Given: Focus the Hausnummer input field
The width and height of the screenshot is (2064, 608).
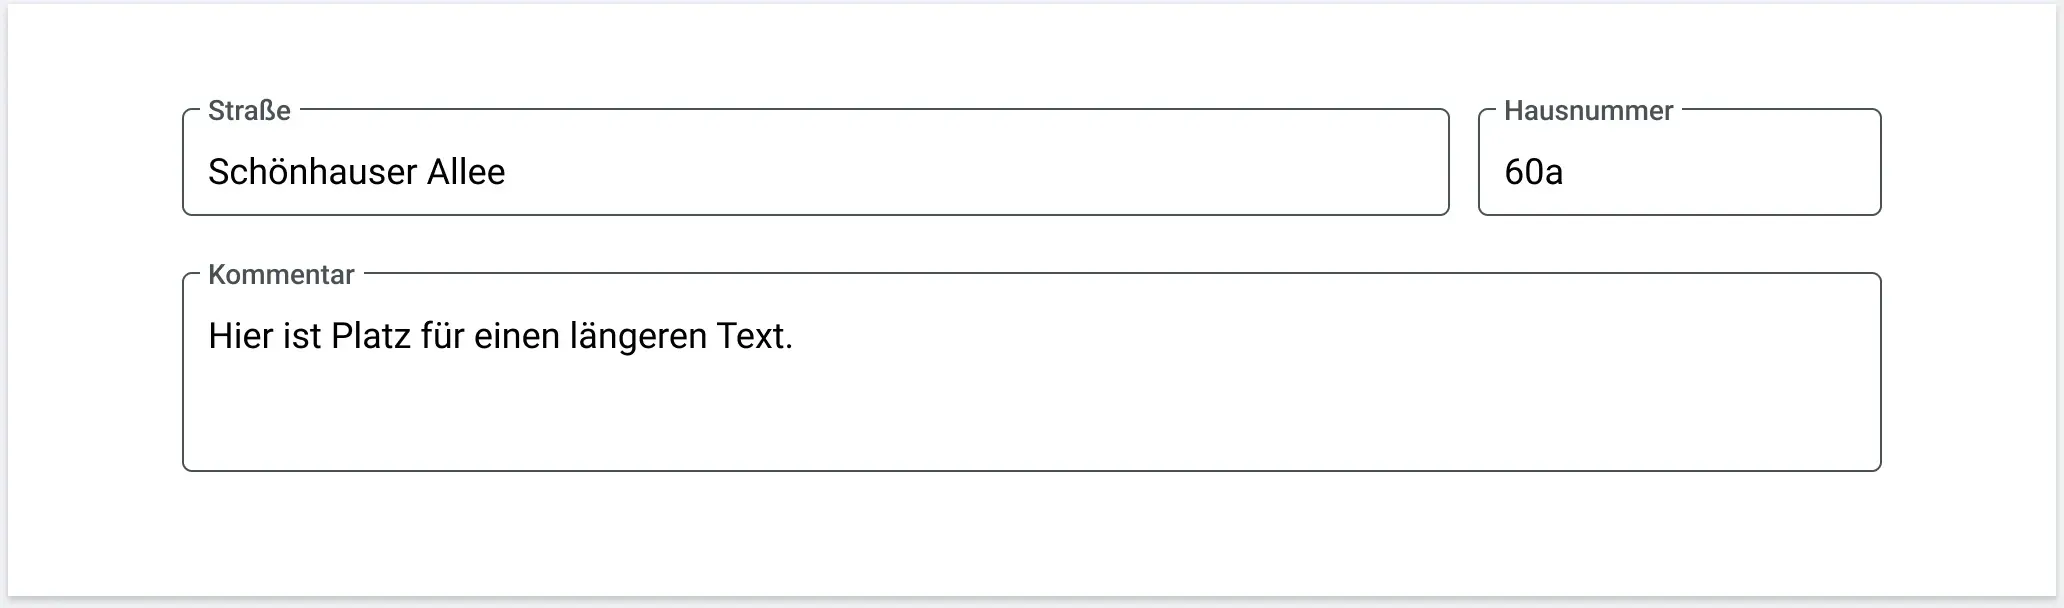Looking at the screenshot, I should 1679,162.
